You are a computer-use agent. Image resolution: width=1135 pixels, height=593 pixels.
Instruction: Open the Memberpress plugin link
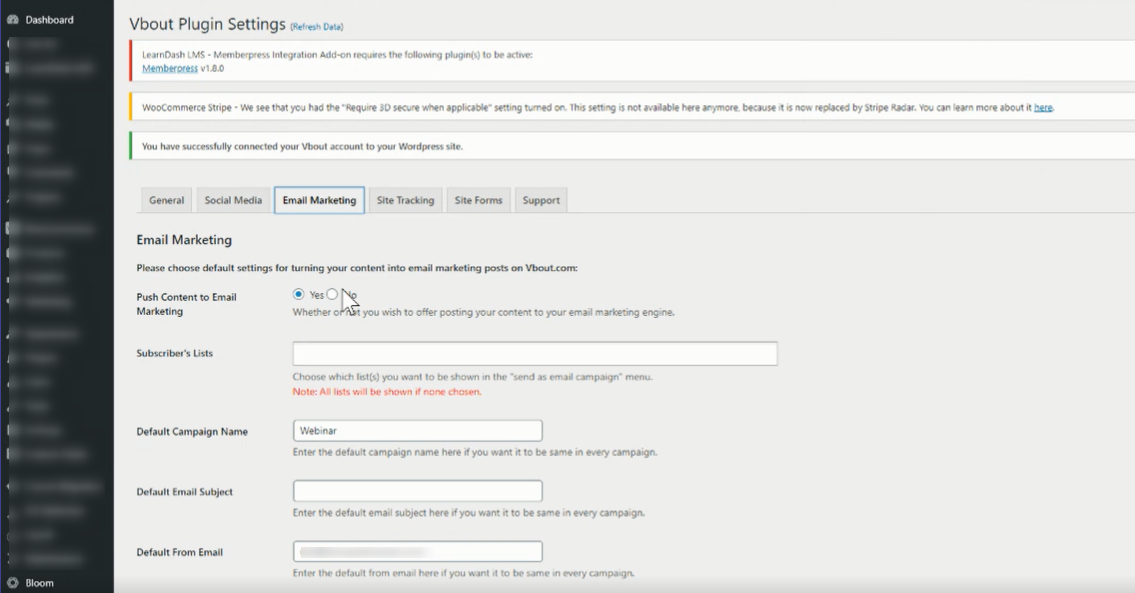(x=169, y=68)
